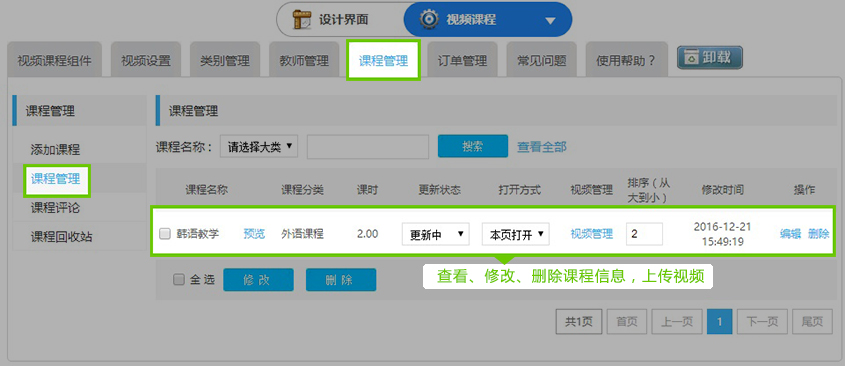Switch to the 视频课程组件 tab
Image resolution: width=845 pixels, height=366 pixels.
(54, 60)
